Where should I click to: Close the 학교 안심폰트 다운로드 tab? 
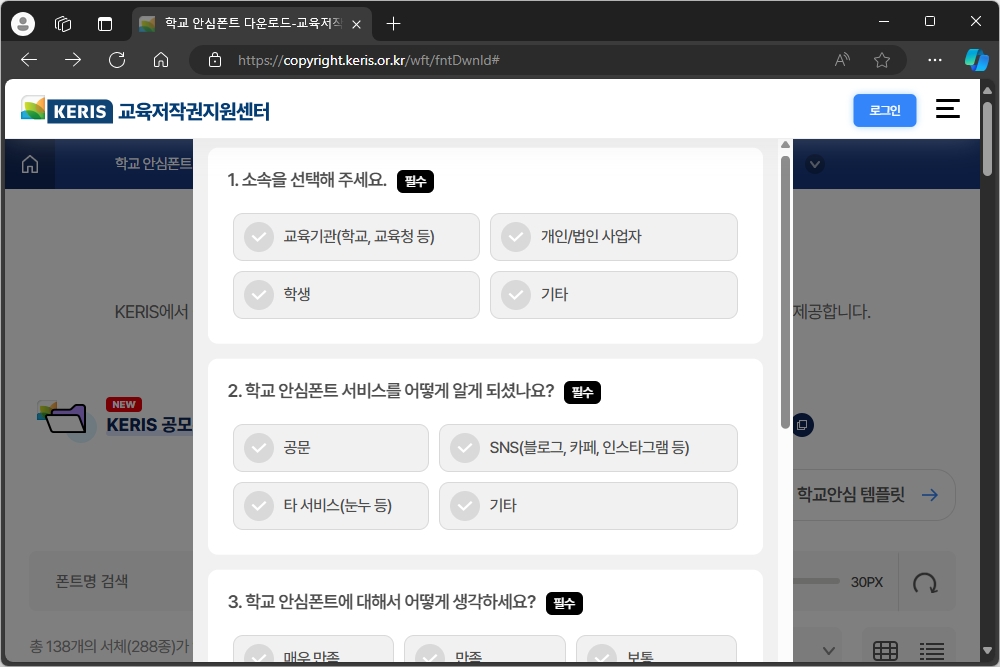point(357,24)
